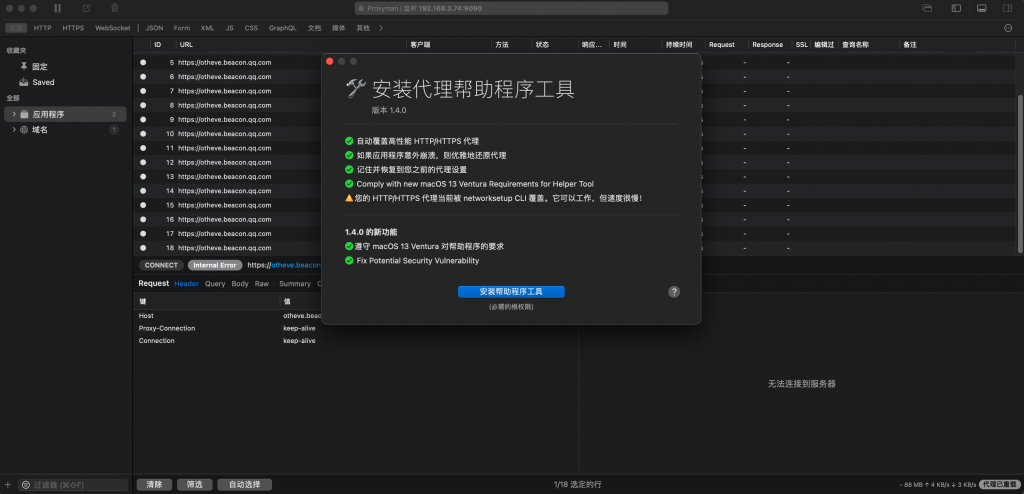Select request row 9 otheve.beacon.qq.com
The image size is (1024, 494).
point(229,120)
